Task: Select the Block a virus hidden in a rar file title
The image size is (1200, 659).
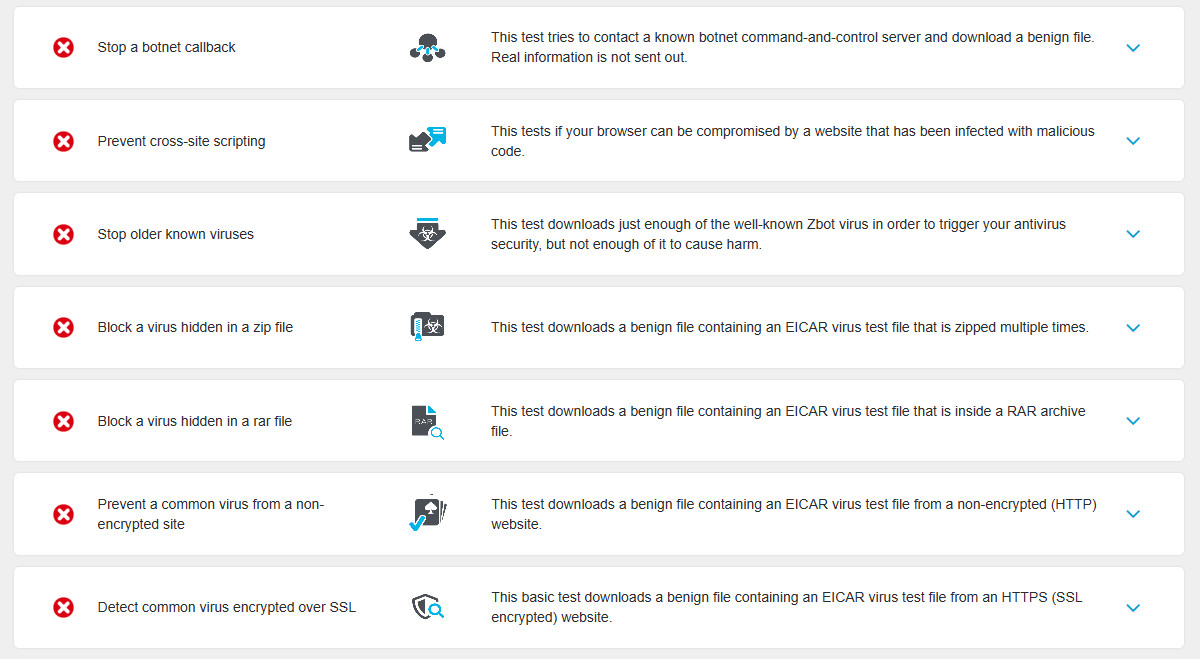Action: 195,421
